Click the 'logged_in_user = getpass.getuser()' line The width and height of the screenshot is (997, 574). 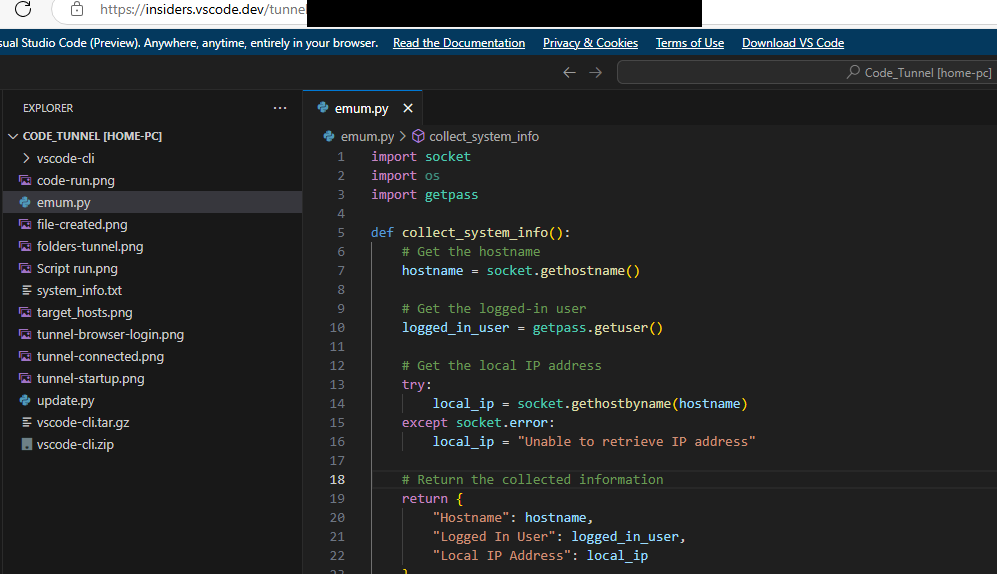tap(532, 327)
